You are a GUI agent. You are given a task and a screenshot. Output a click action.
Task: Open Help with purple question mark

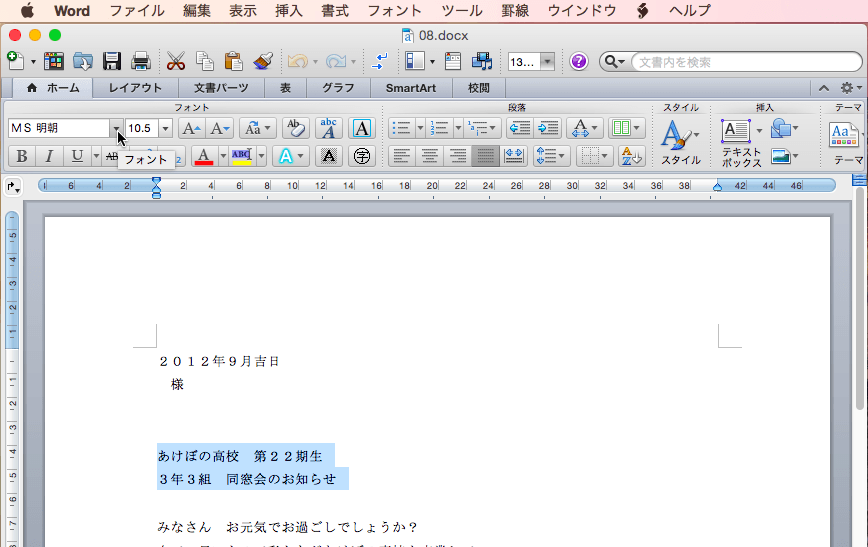tap(578, 61)
